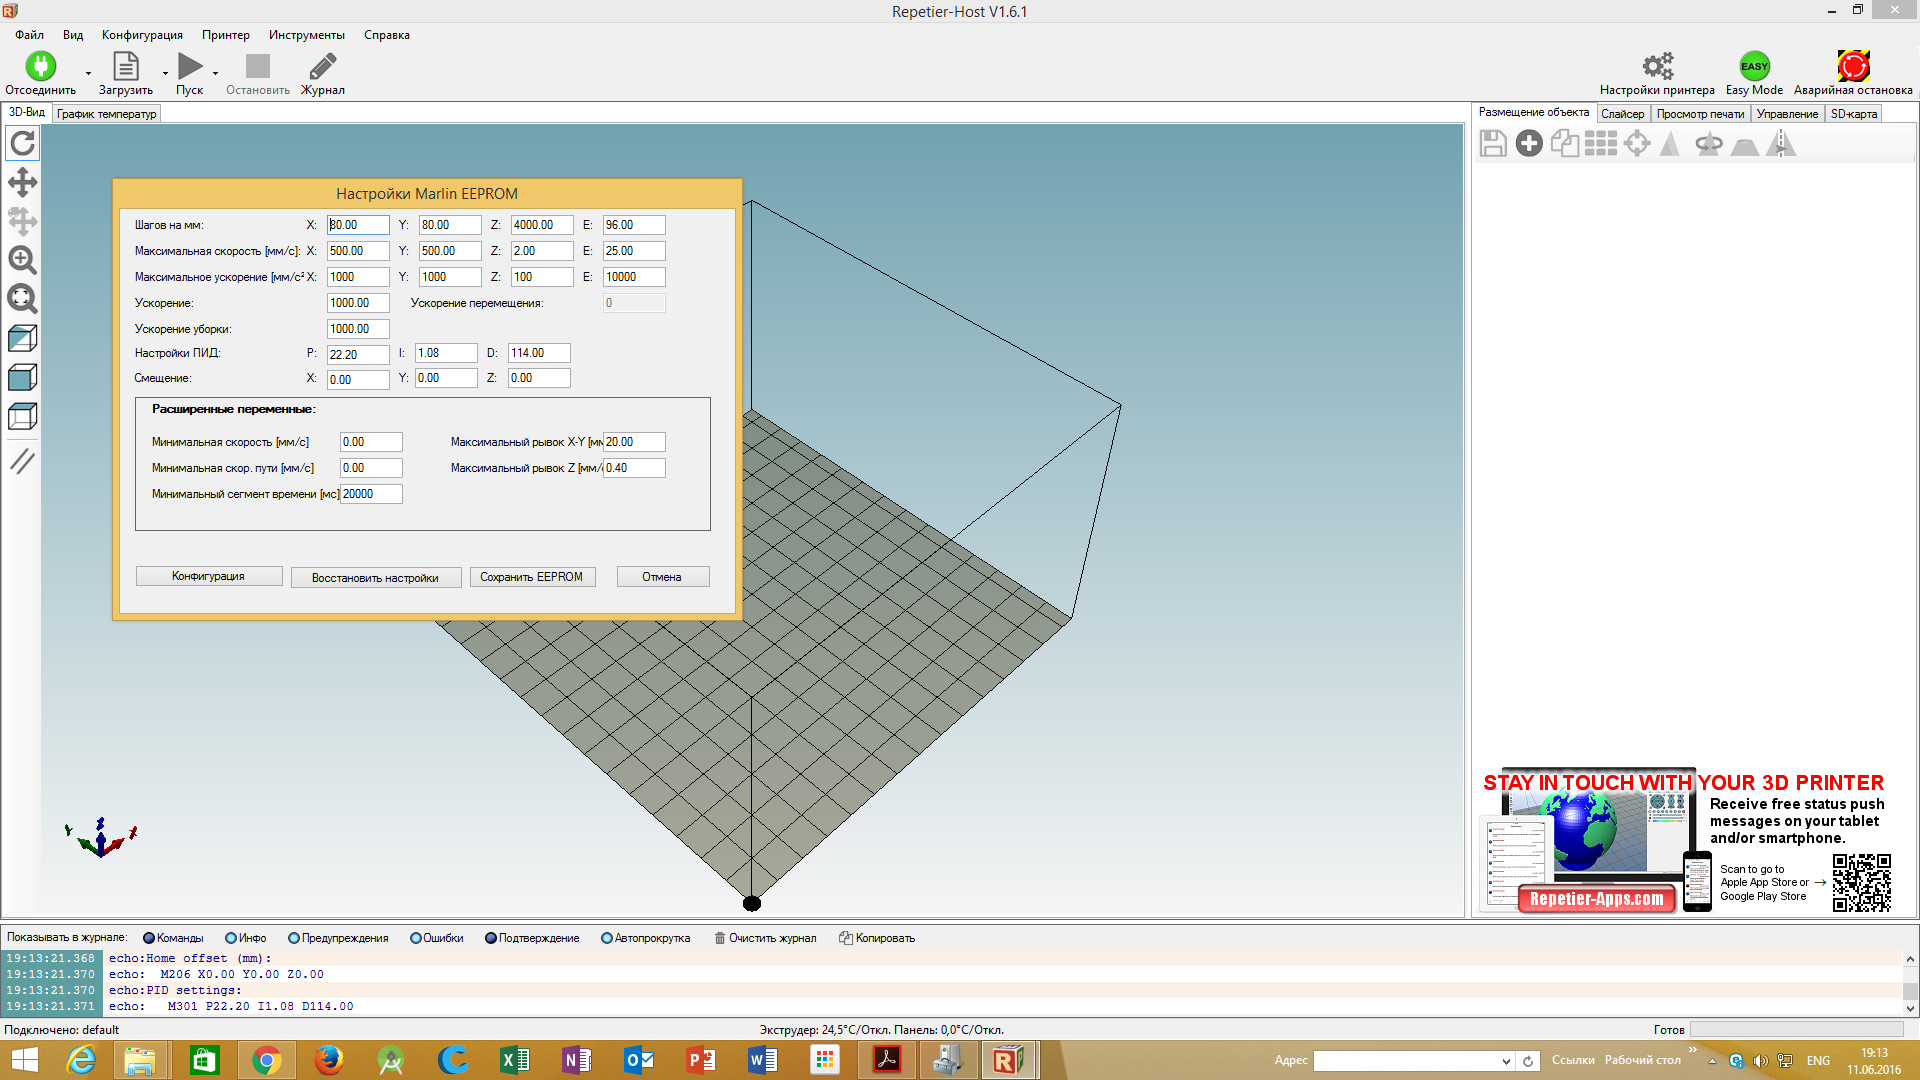Click the Отсоединить green connect icon
1920x1080 pixels.
coord(40,67)
